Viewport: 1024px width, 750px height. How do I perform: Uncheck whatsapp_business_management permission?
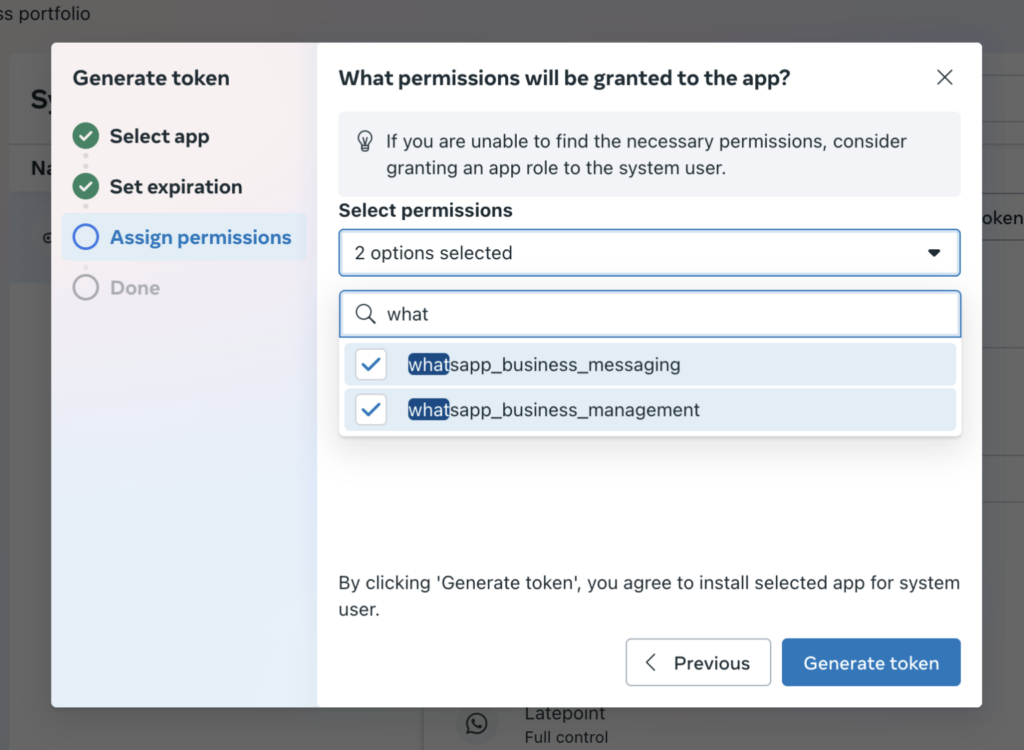(371, 409)
